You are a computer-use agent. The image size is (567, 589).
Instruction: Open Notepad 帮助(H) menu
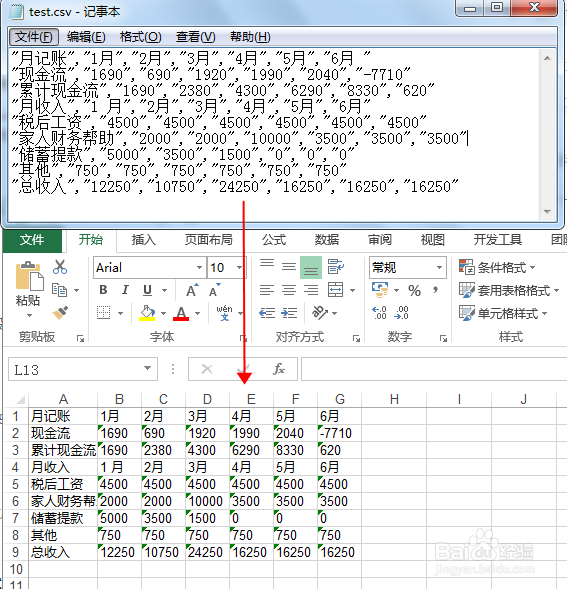pyautogui.click(x=250, y=37)
